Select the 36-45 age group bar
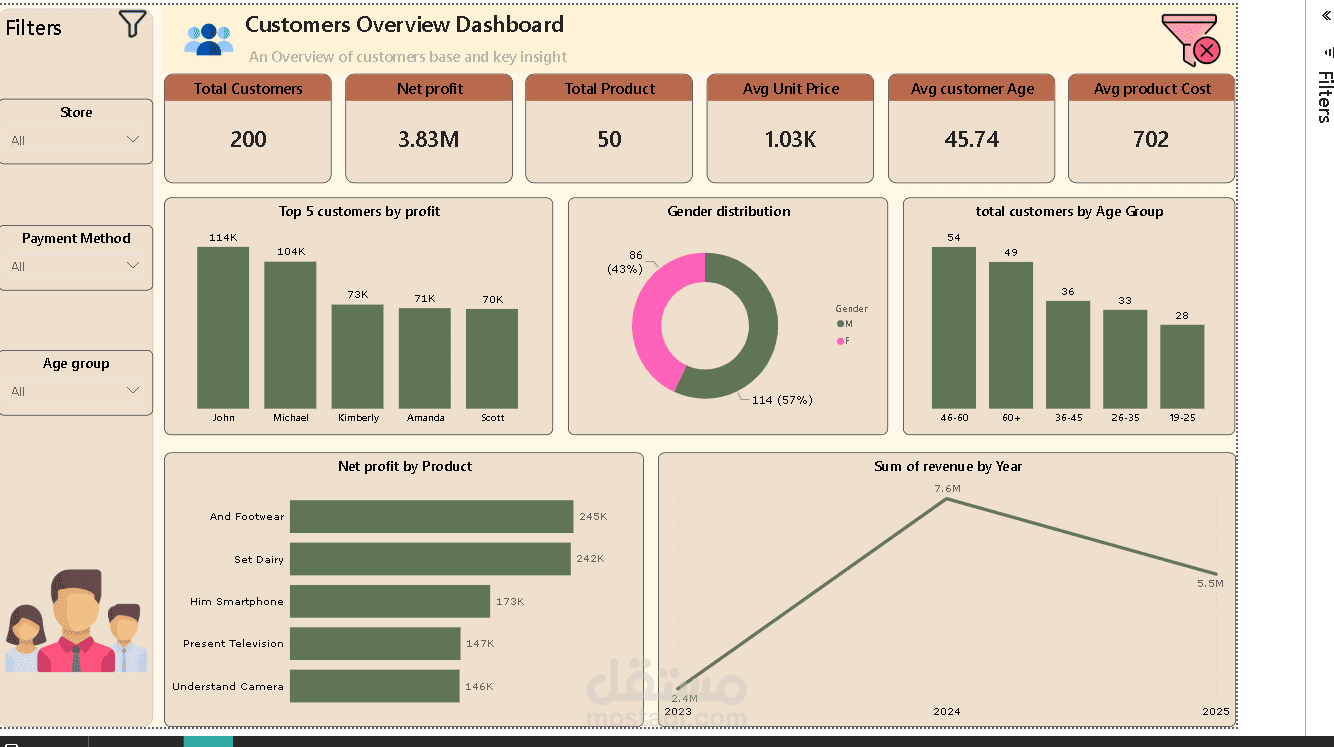 click(x=1068, y=355)
